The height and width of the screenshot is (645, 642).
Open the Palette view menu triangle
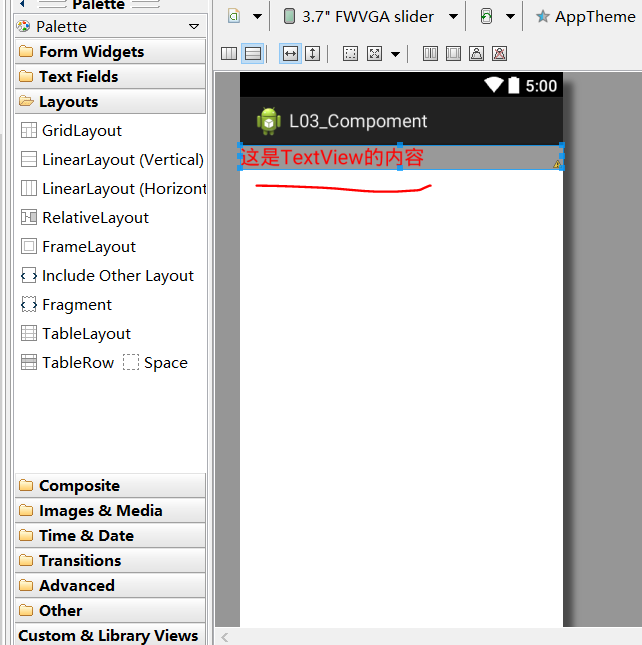pos(194,27)
